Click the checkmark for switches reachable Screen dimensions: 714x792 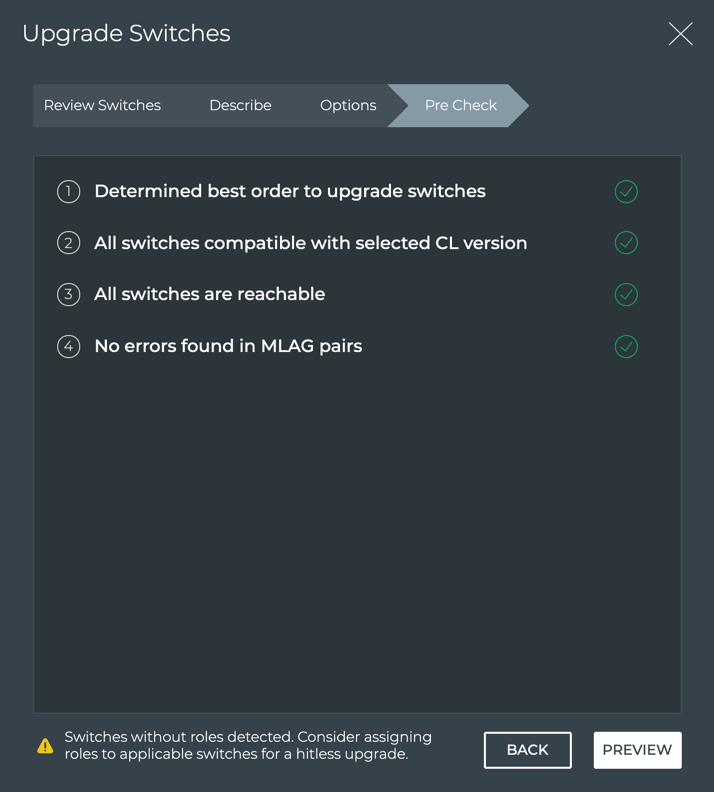coord(626,294)
